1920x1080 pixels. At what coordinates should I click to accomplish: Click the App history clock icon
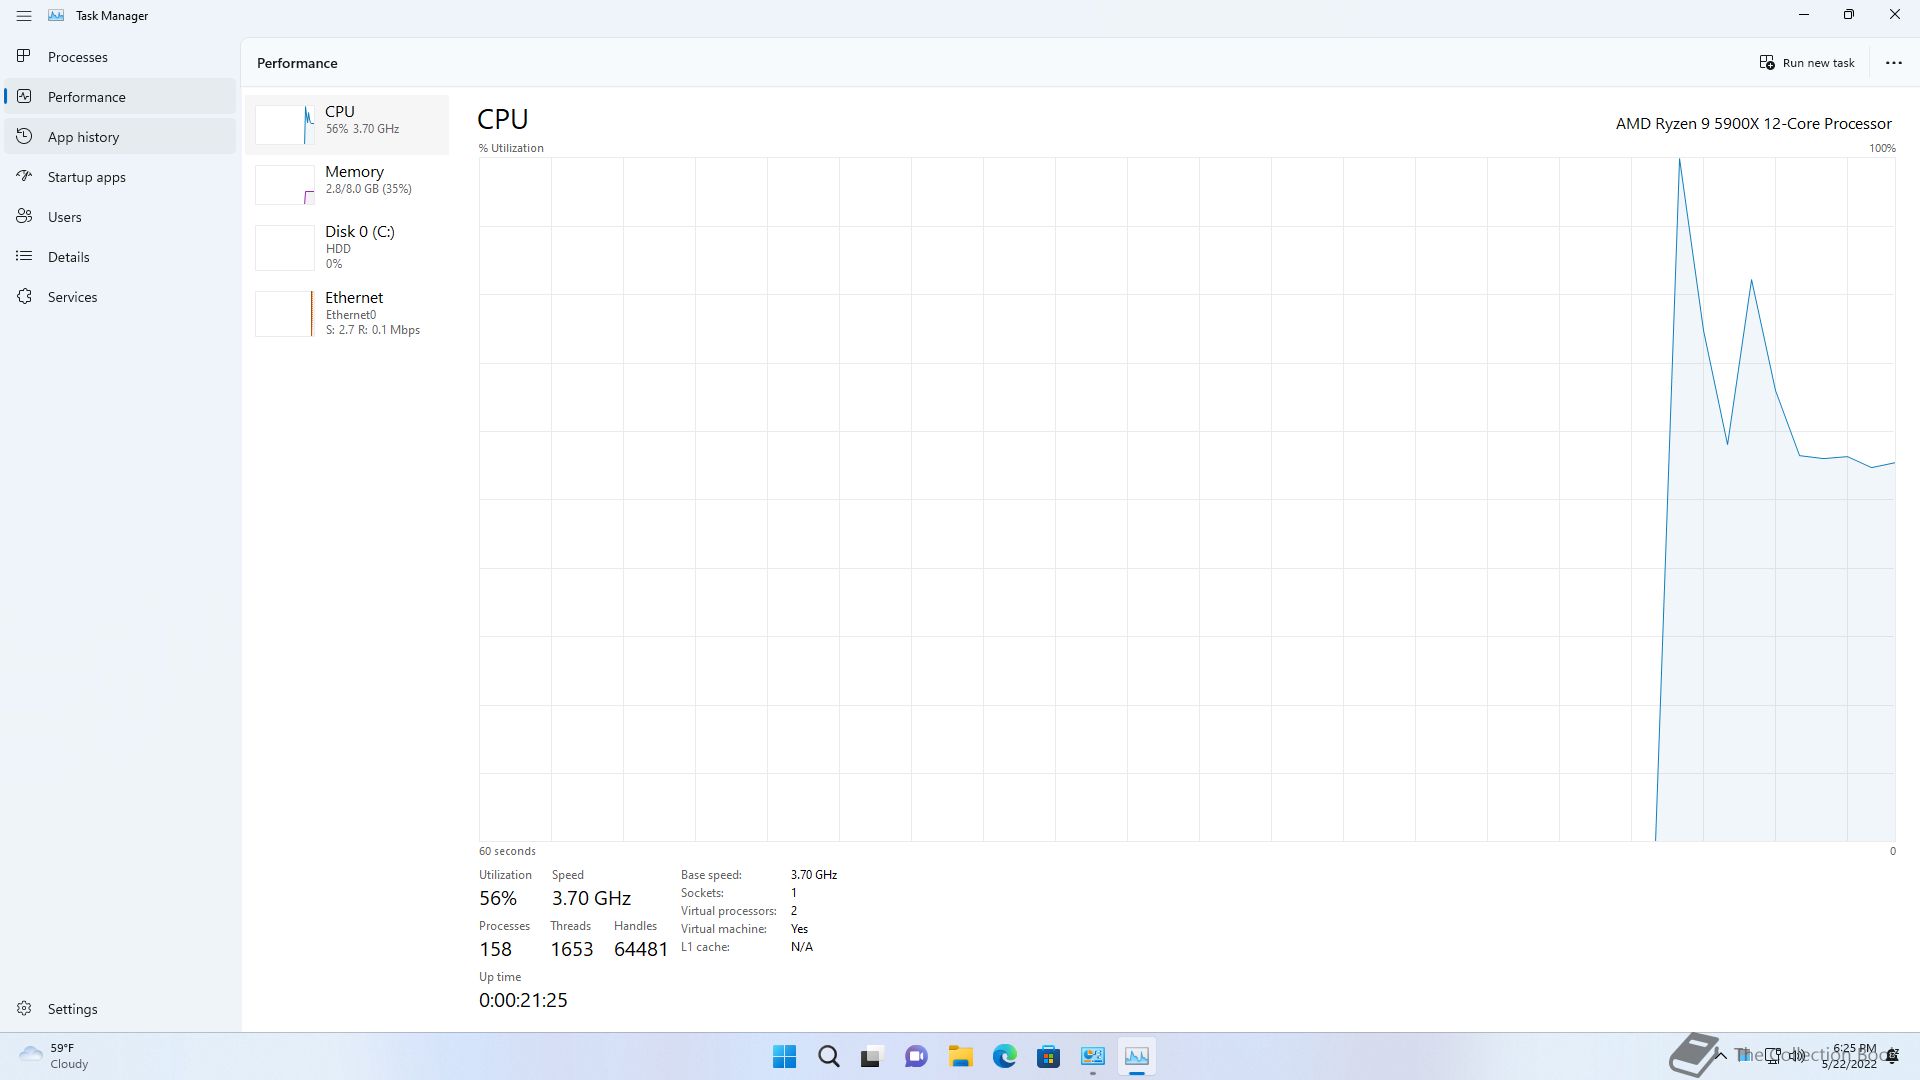tap(24, 136)
